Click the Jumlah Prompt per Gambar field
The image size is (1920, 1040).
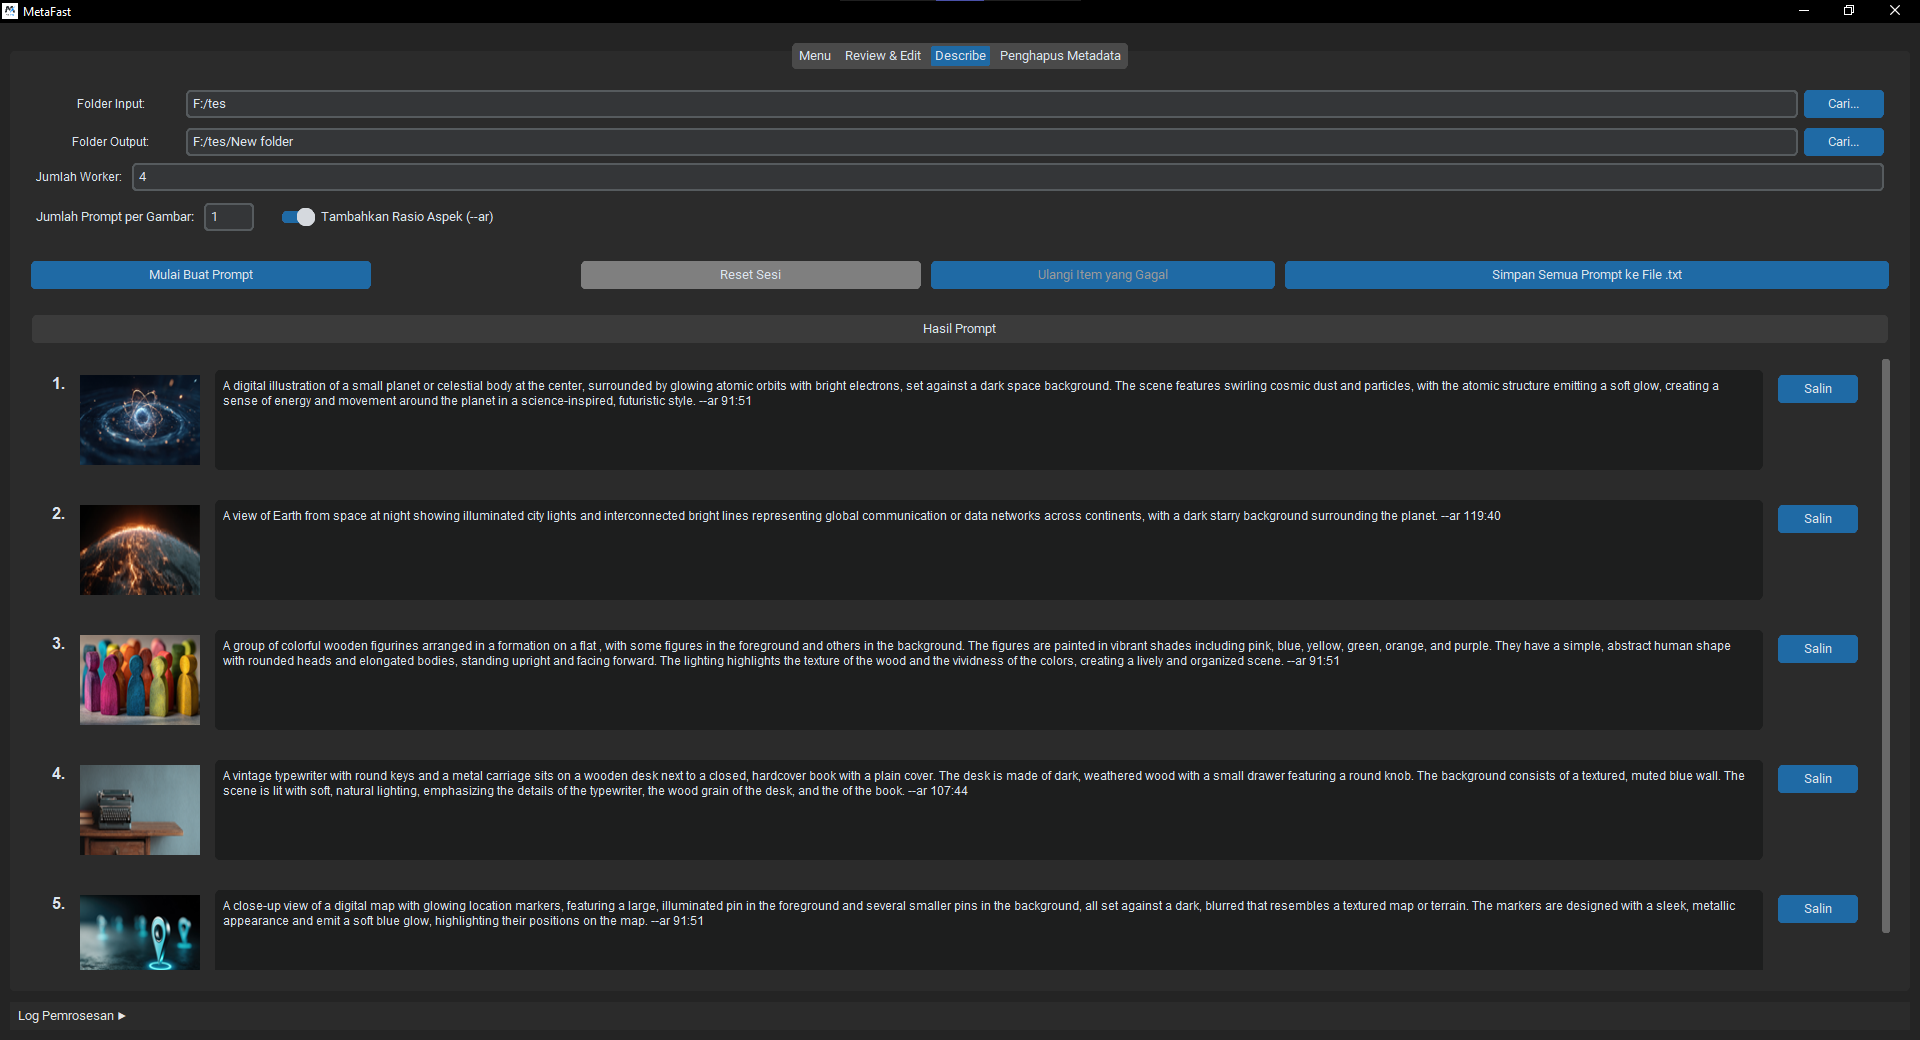pyautogui.click(x=229, y=217)
